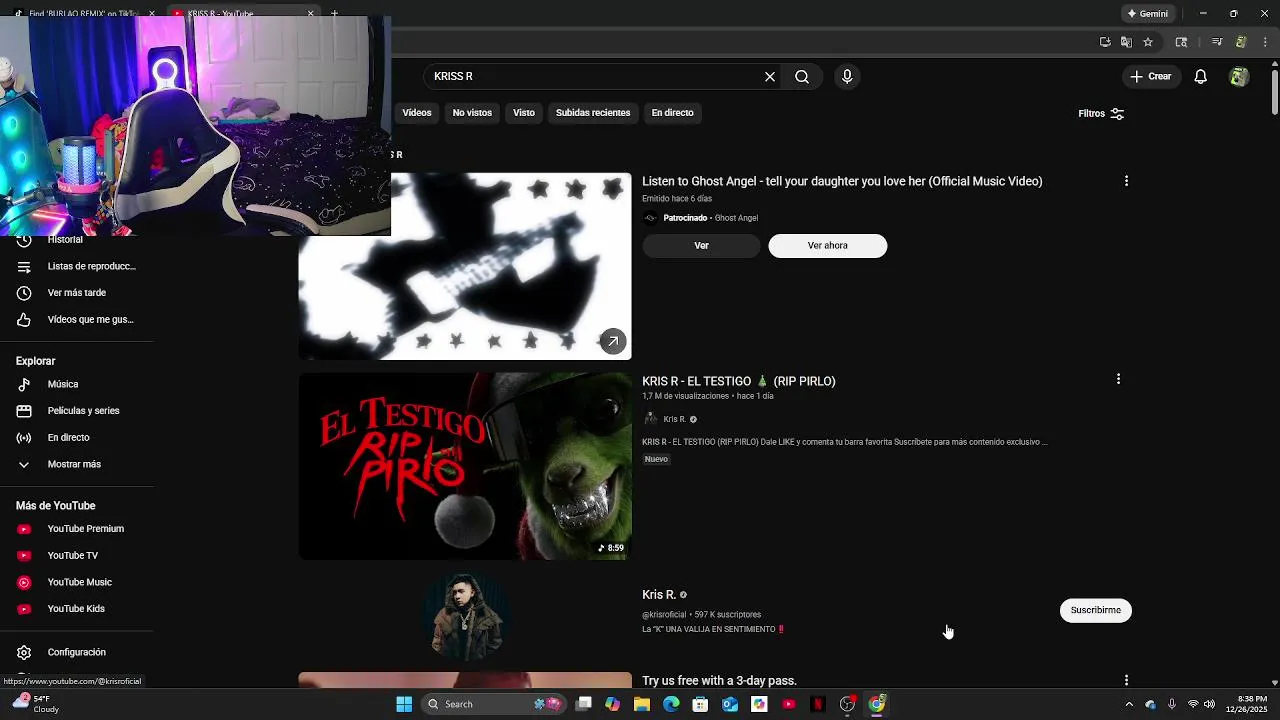Subscribe to Kris R. with Suscribirme

click(1095, 610)
